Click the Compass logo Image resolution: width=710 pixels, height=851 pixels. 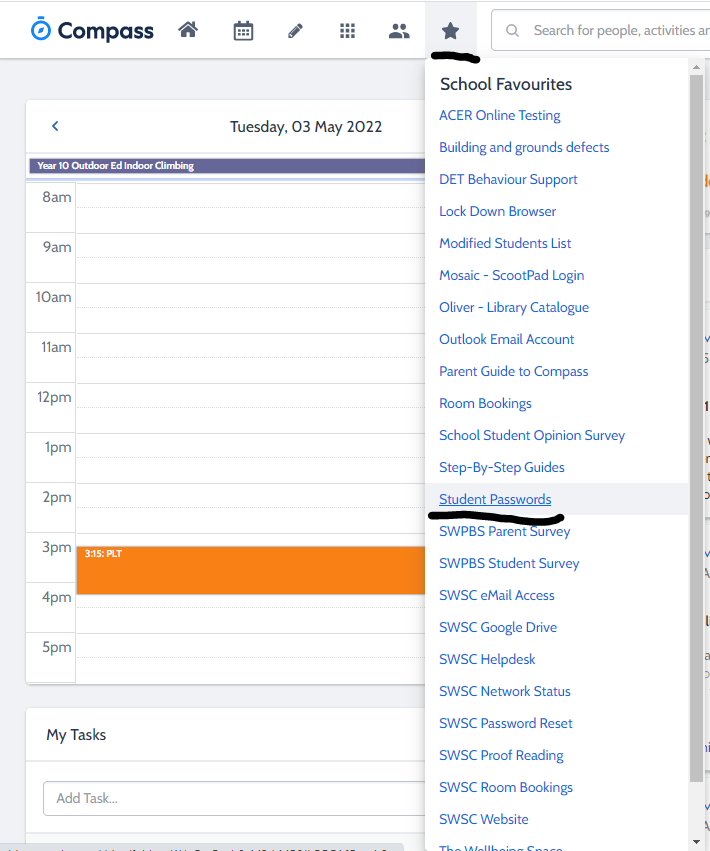(92, 30)
